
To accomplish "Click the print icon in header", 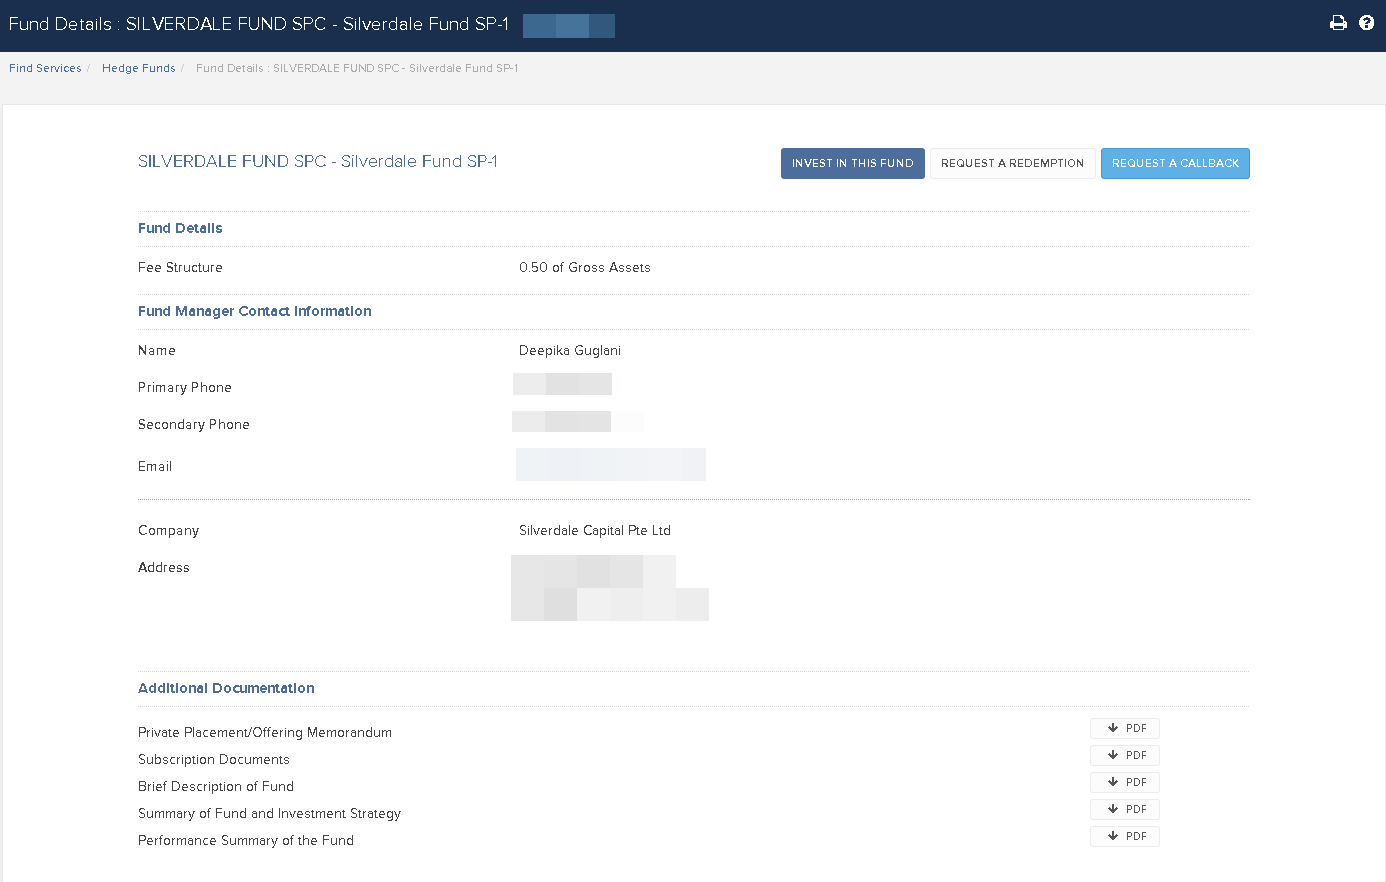I will pyautogui.click(x=1338, y=23).
